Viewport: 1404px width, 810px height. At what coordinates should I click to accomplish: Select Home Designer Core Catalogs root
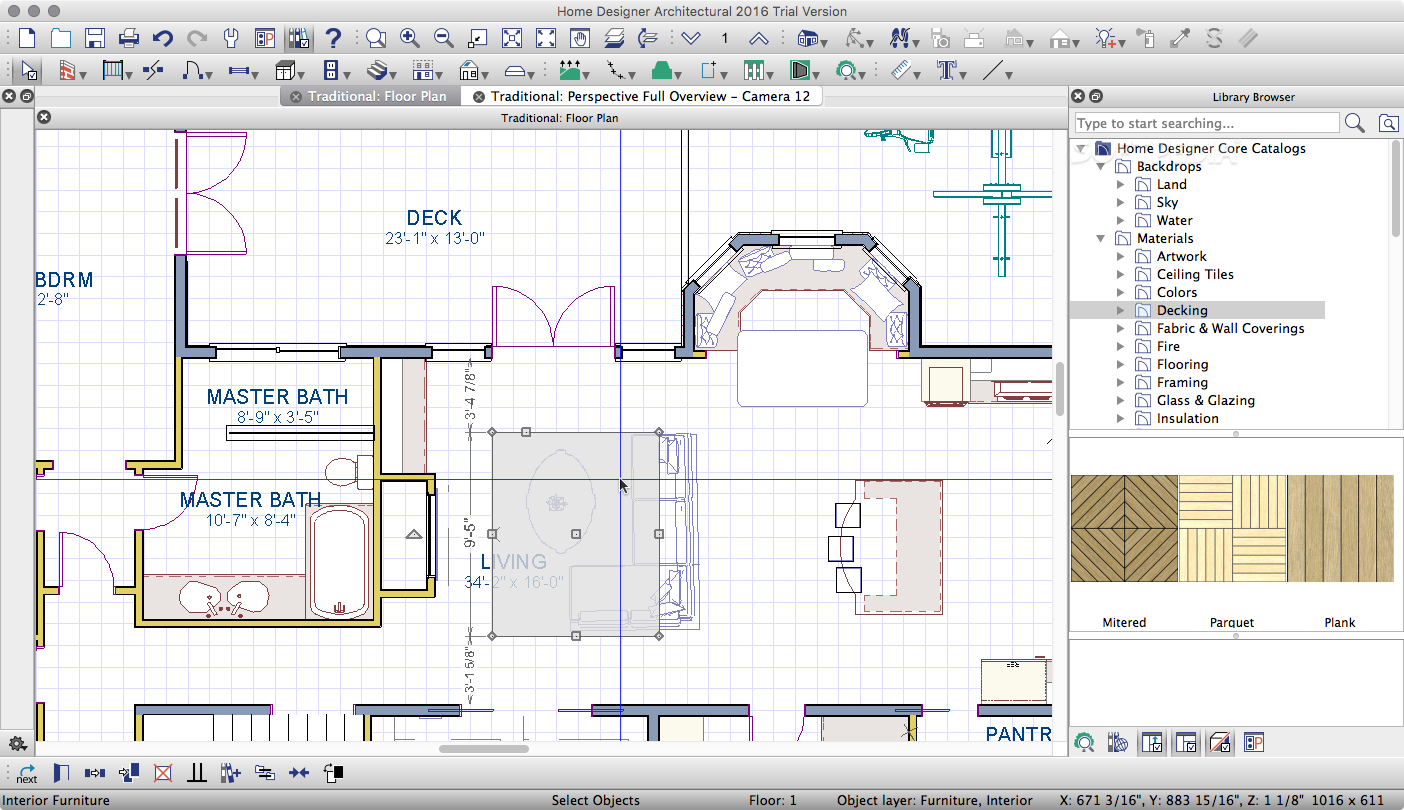pos(1211,148)
